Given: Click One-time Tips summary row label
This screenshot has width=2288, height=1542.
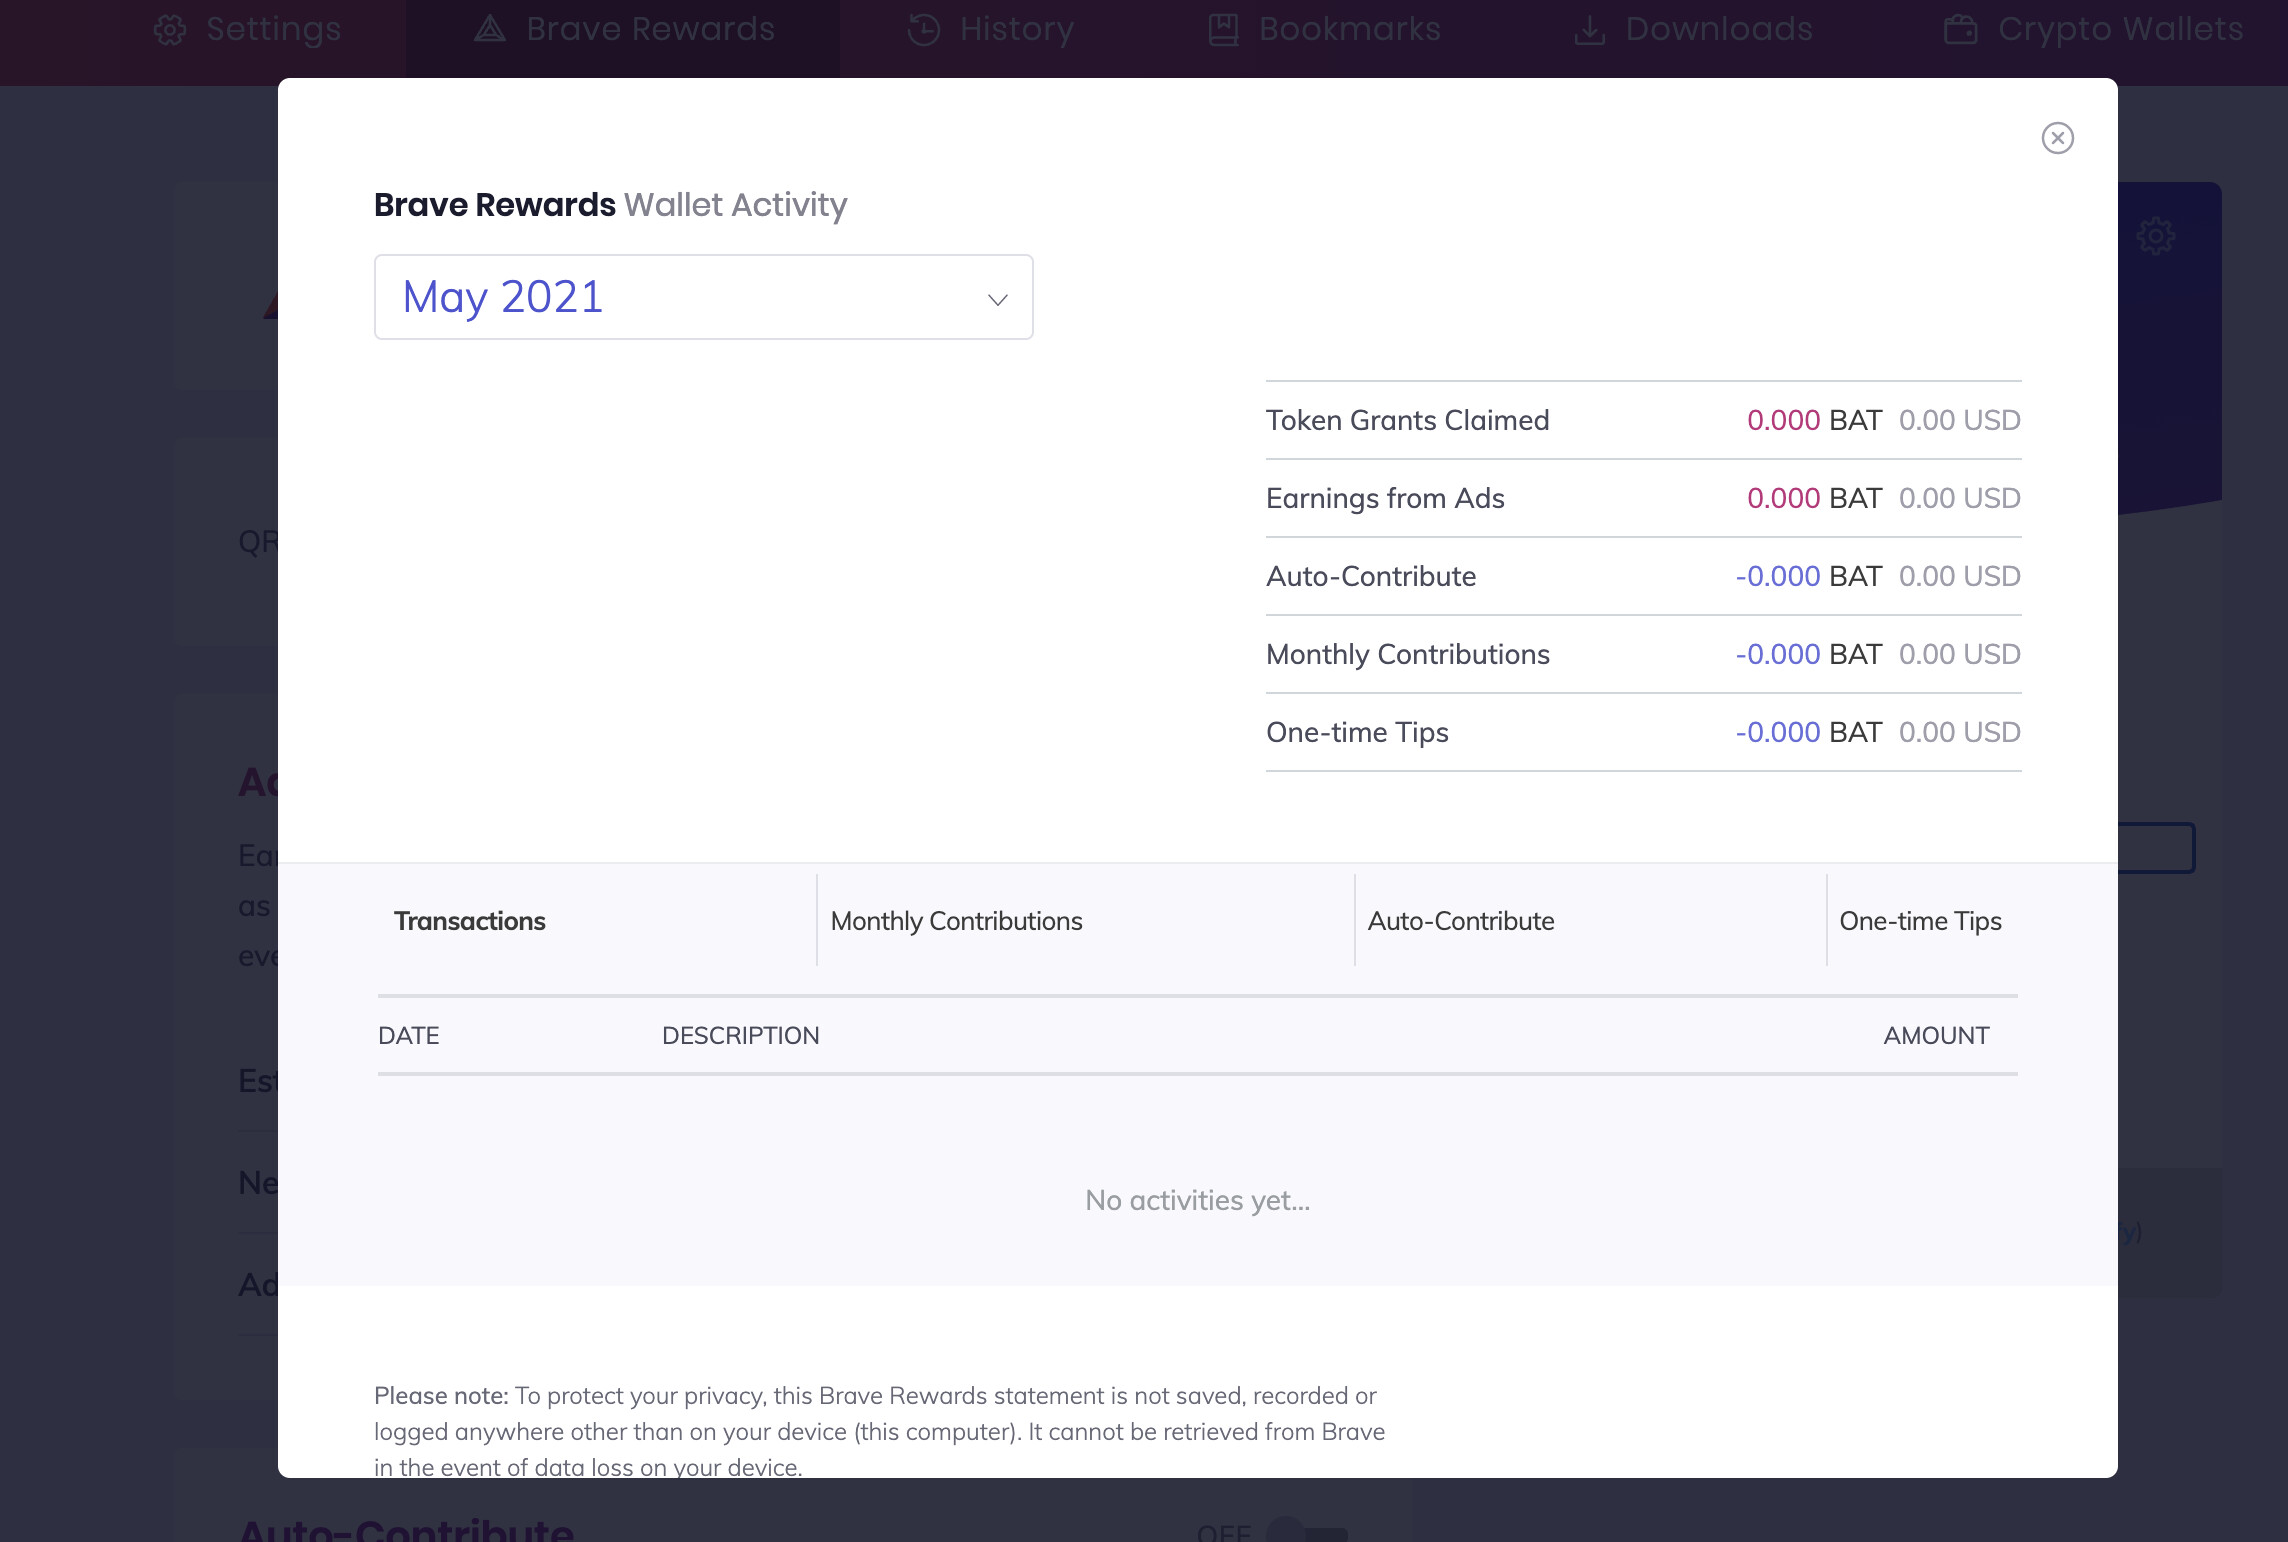Looking at the screenshot, I should pos(1357,732).
